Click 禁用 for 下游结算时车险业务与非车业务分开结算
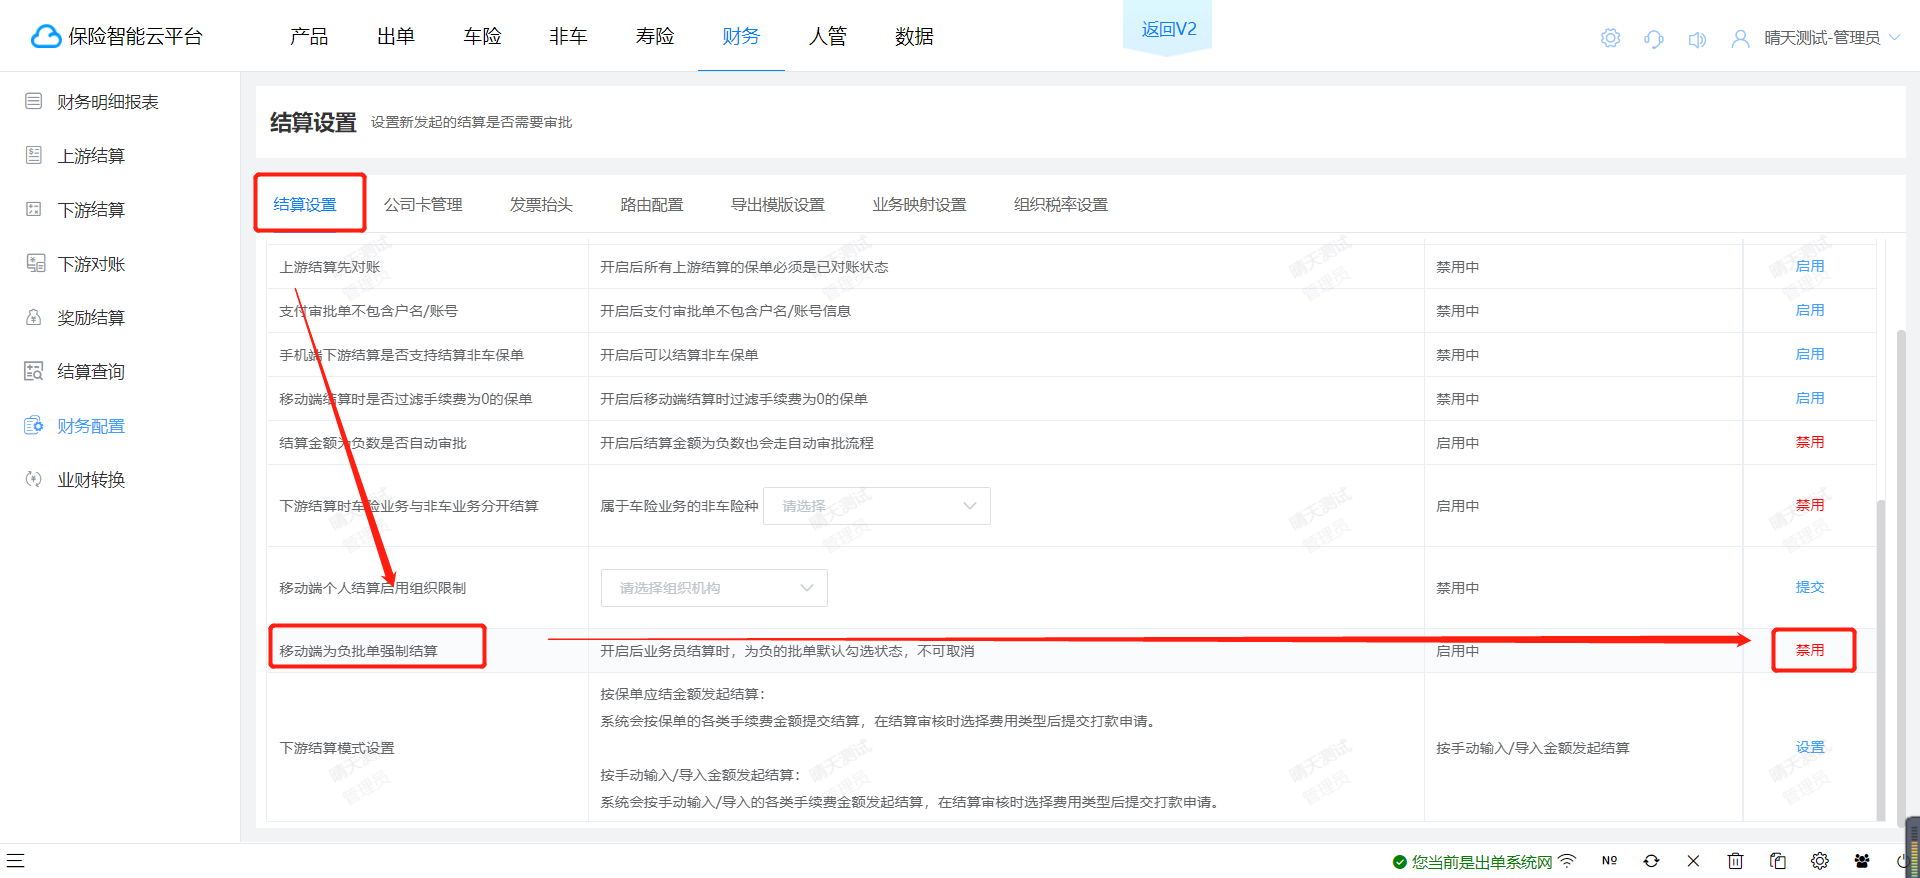Viewport: 1920px width, 878px height. [x=1810, y=505]
